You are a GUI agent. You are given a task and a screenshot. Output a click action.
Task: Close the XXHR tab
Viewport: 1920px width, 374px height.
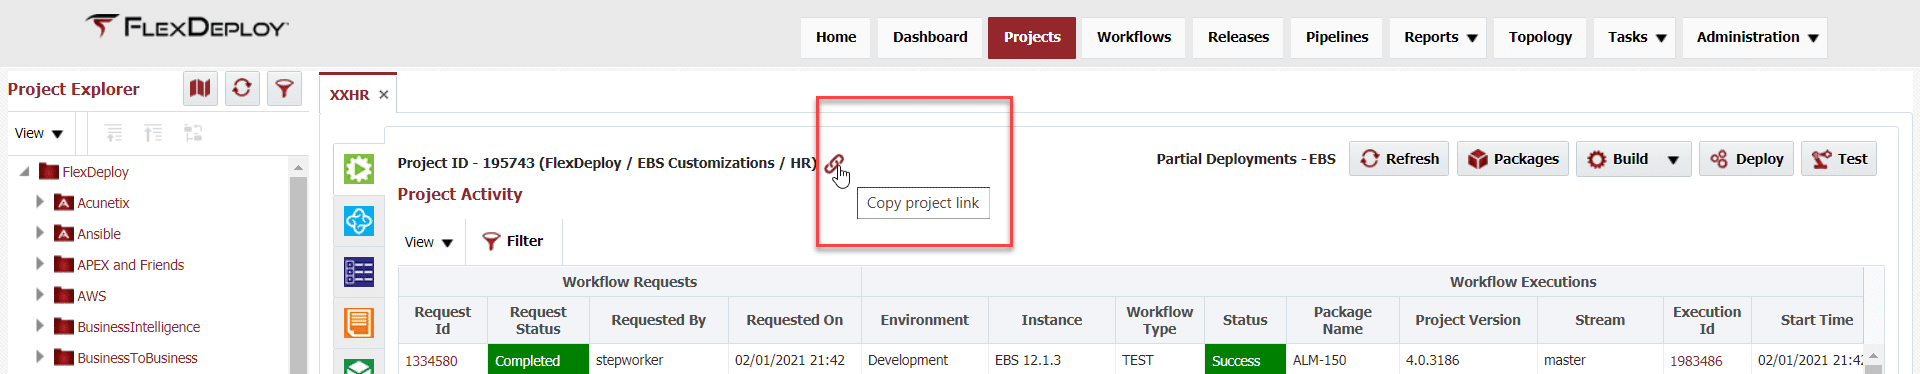point(384,95)
